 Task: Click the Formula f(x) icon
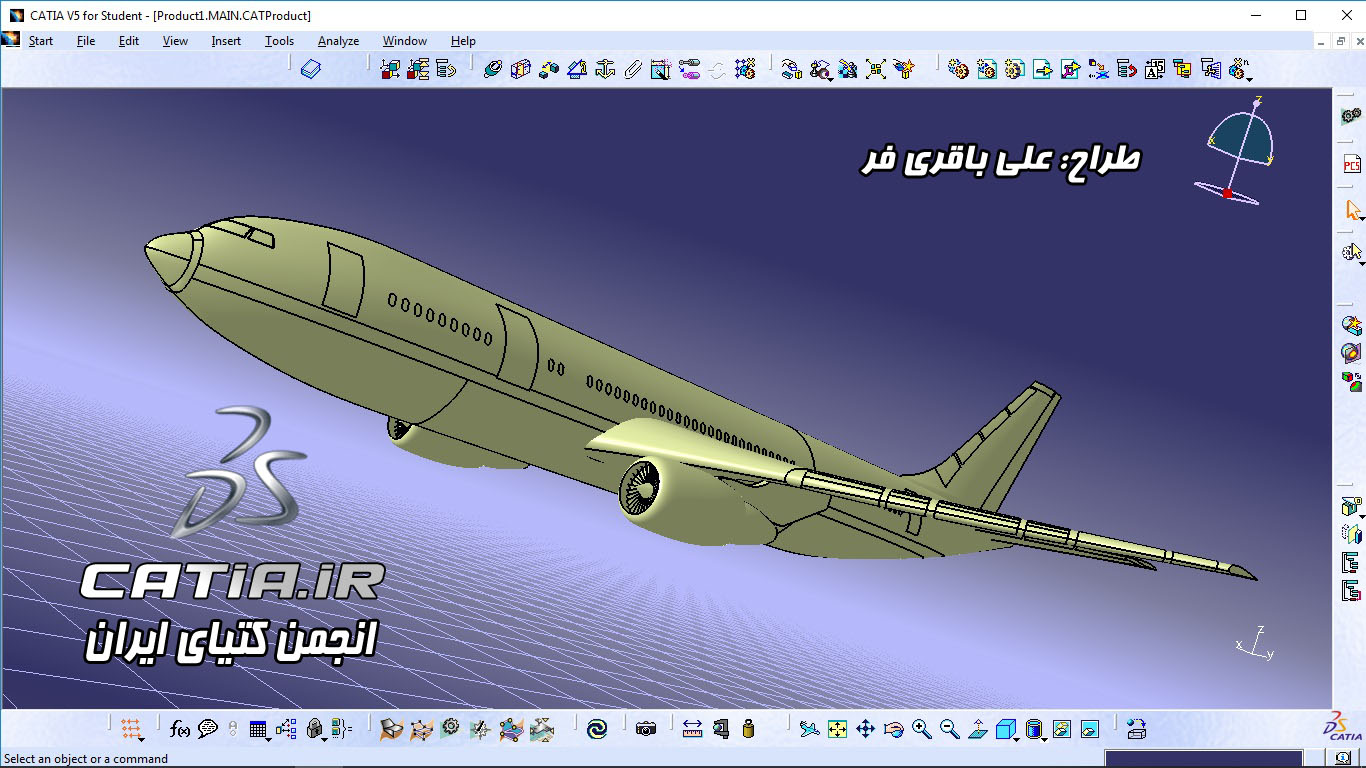pyautogui.click(x=180, y=729)
